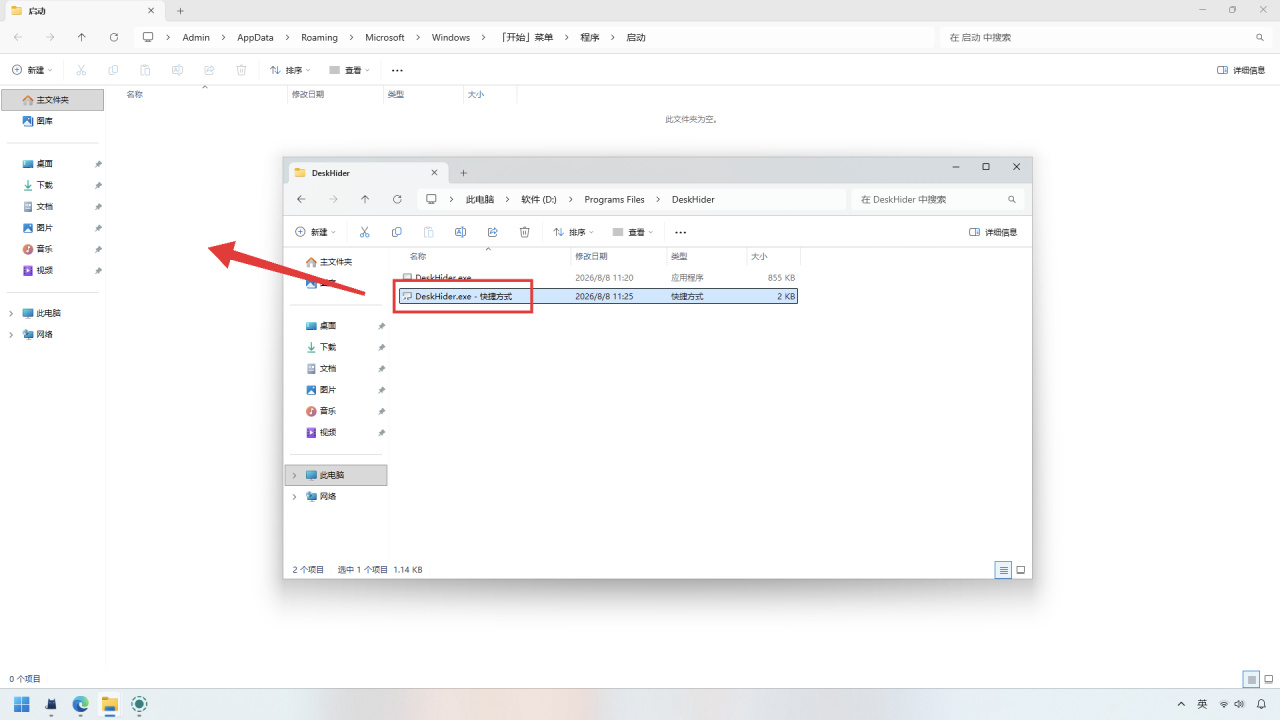Switch 启动 window to details list view
The height and width of the screenshot is (720, 1280).
point(1251,679)
